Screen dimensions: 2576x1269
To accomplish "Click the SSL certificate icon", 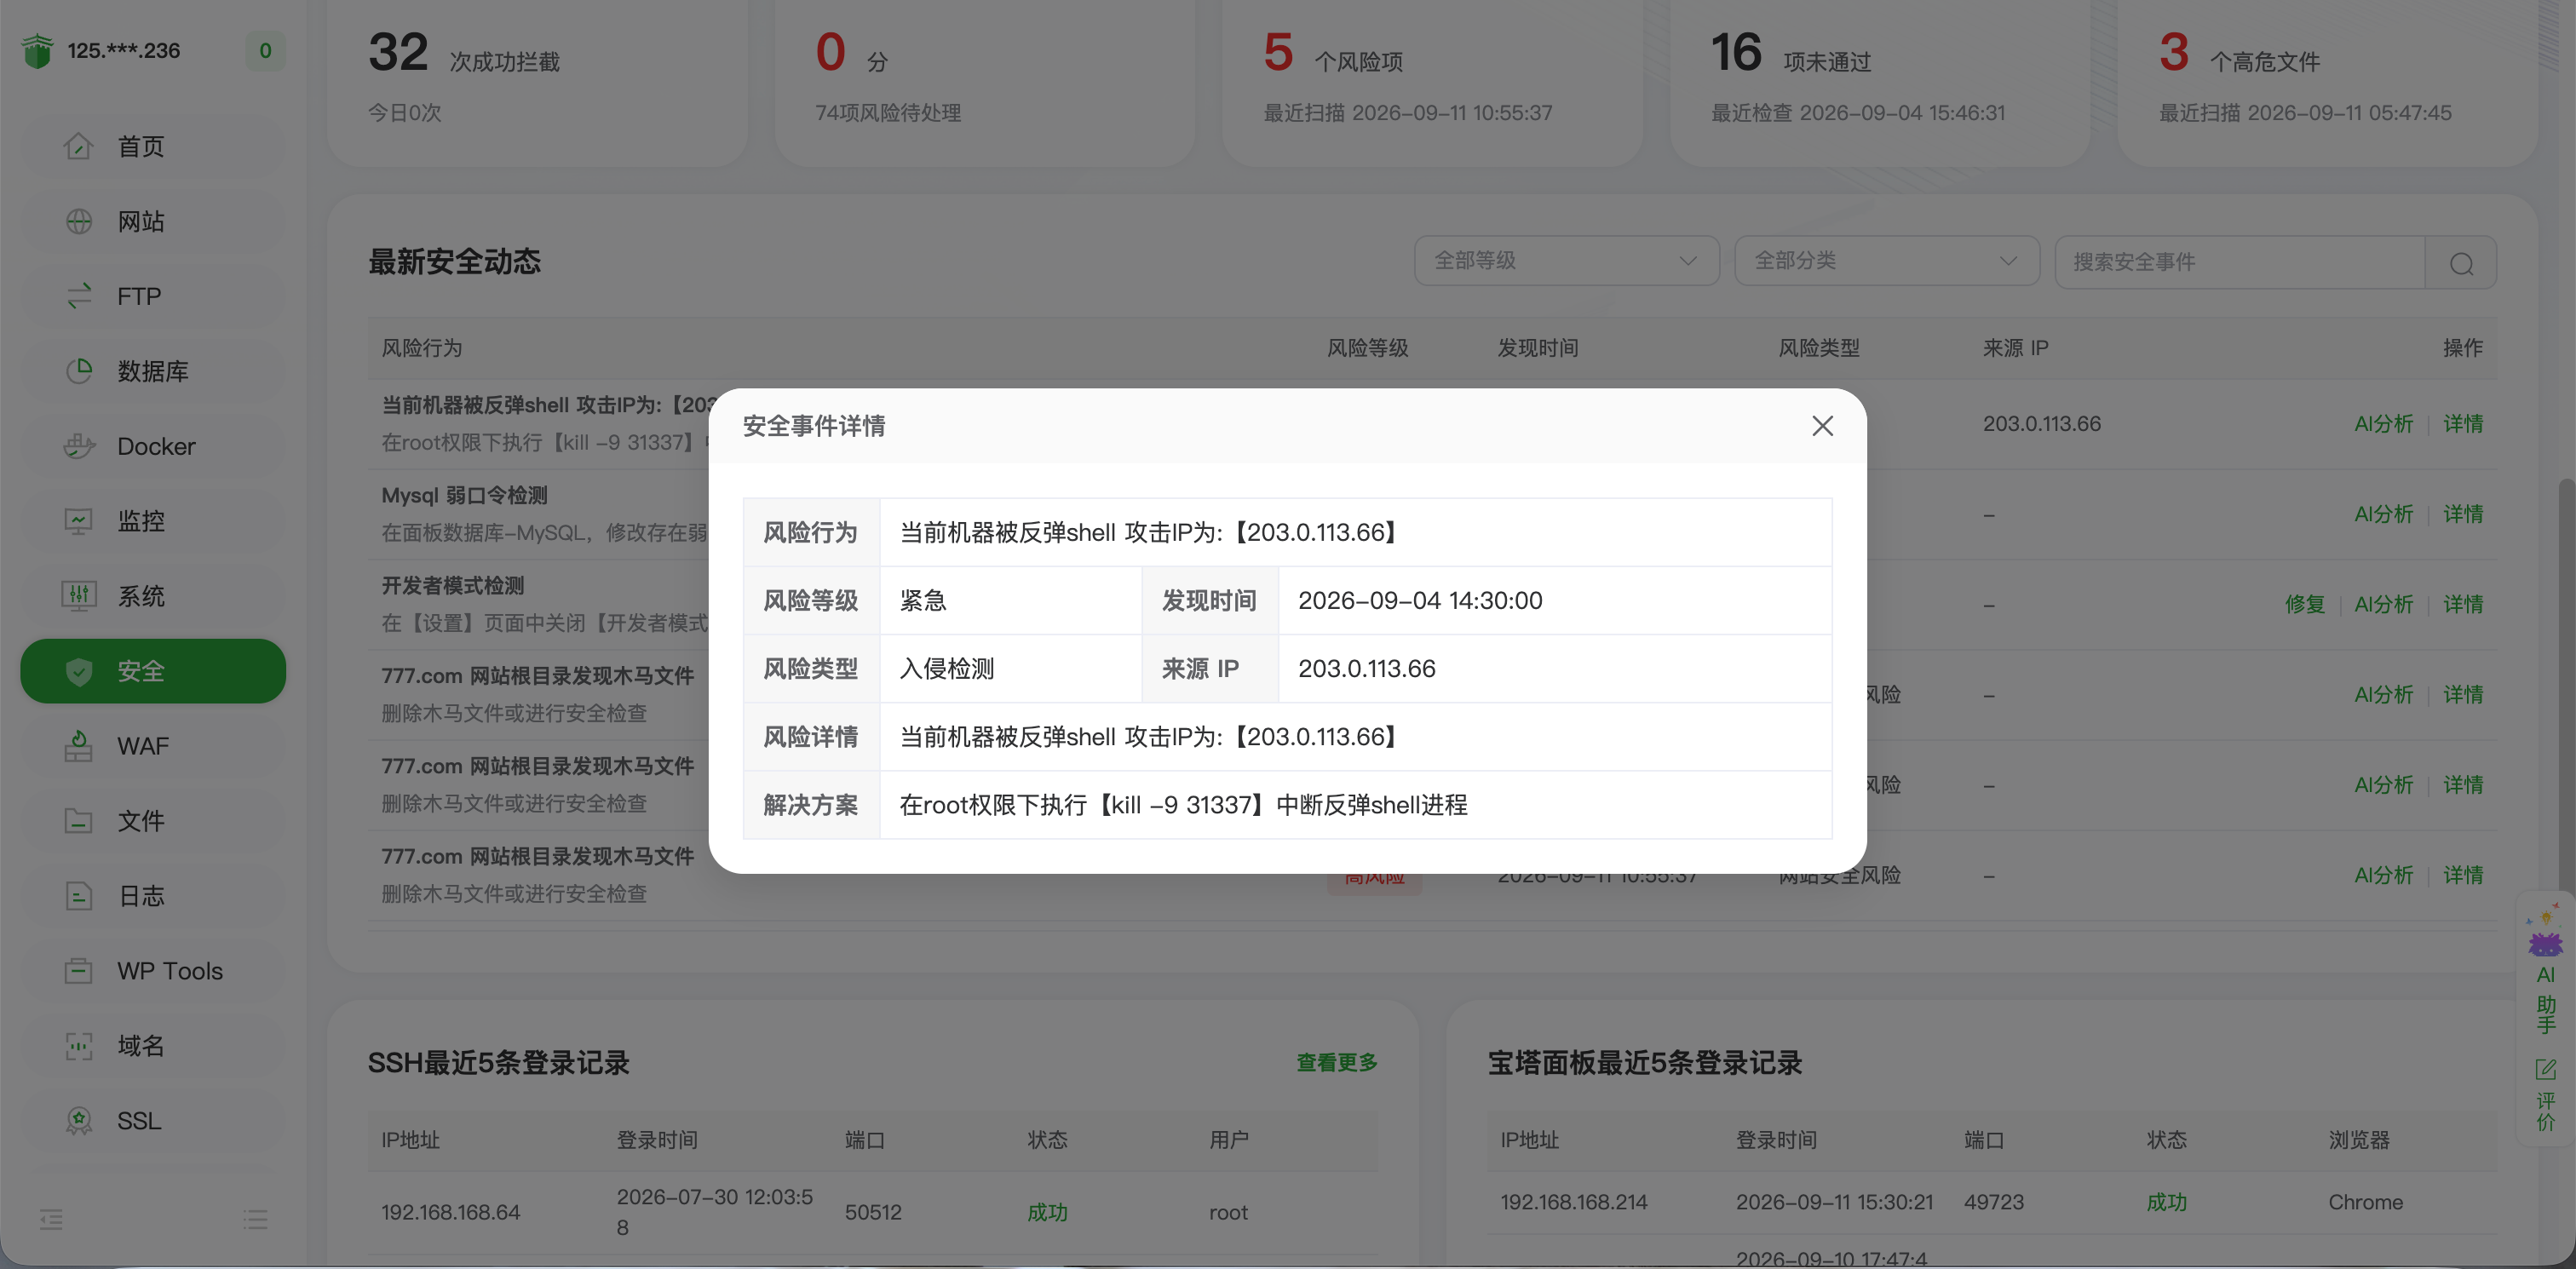I will 78,1121.
